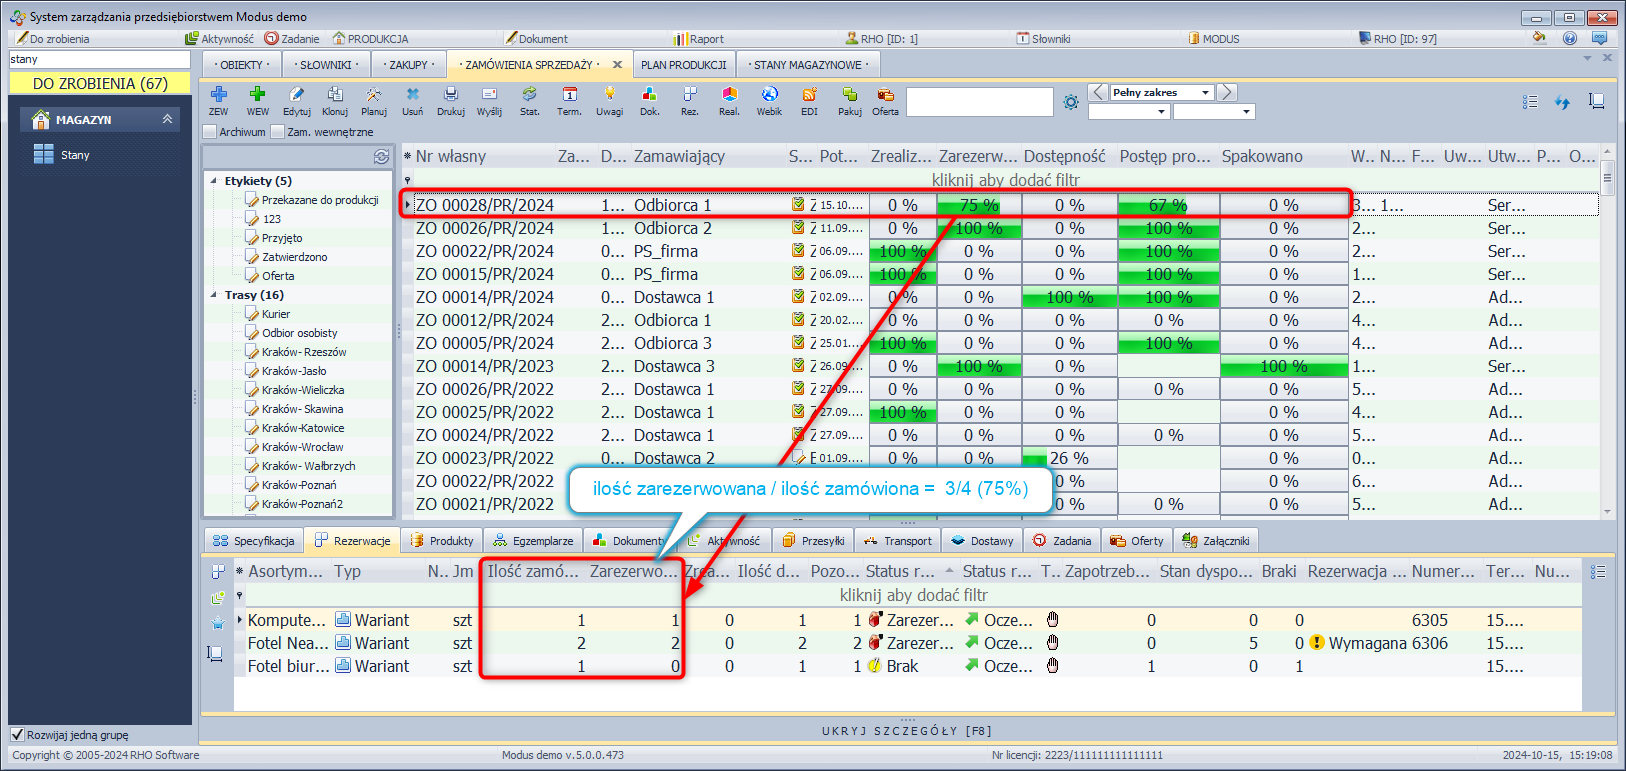This screenshot has width=1626, height=771.
Task: Collapse the Etykiety tree group
Action: click(214, 181)
